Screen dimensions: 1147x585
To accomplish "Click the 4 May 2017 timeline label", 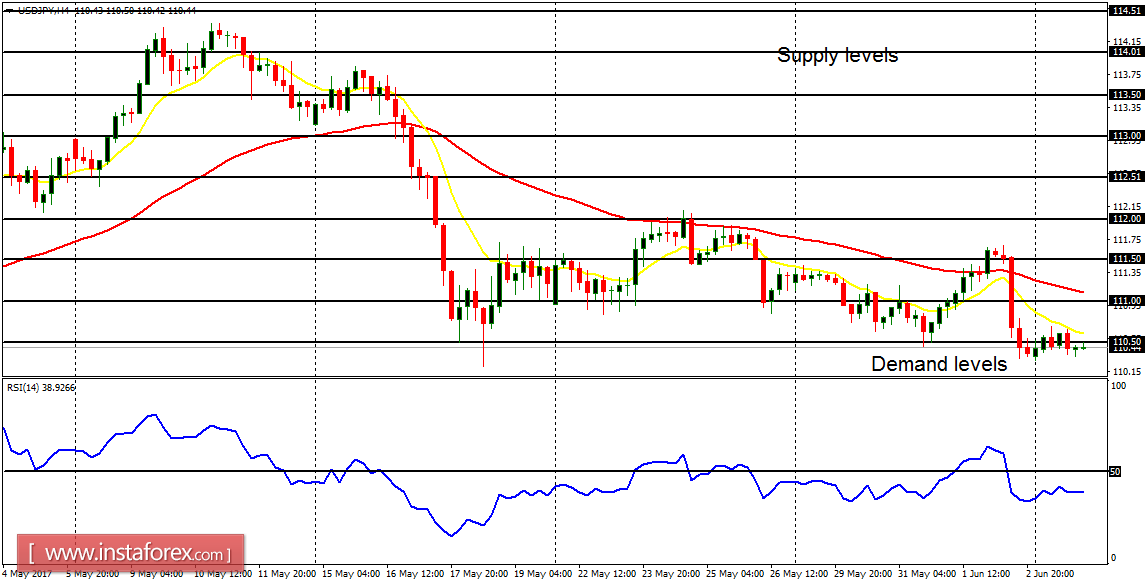I will [28, 575].
